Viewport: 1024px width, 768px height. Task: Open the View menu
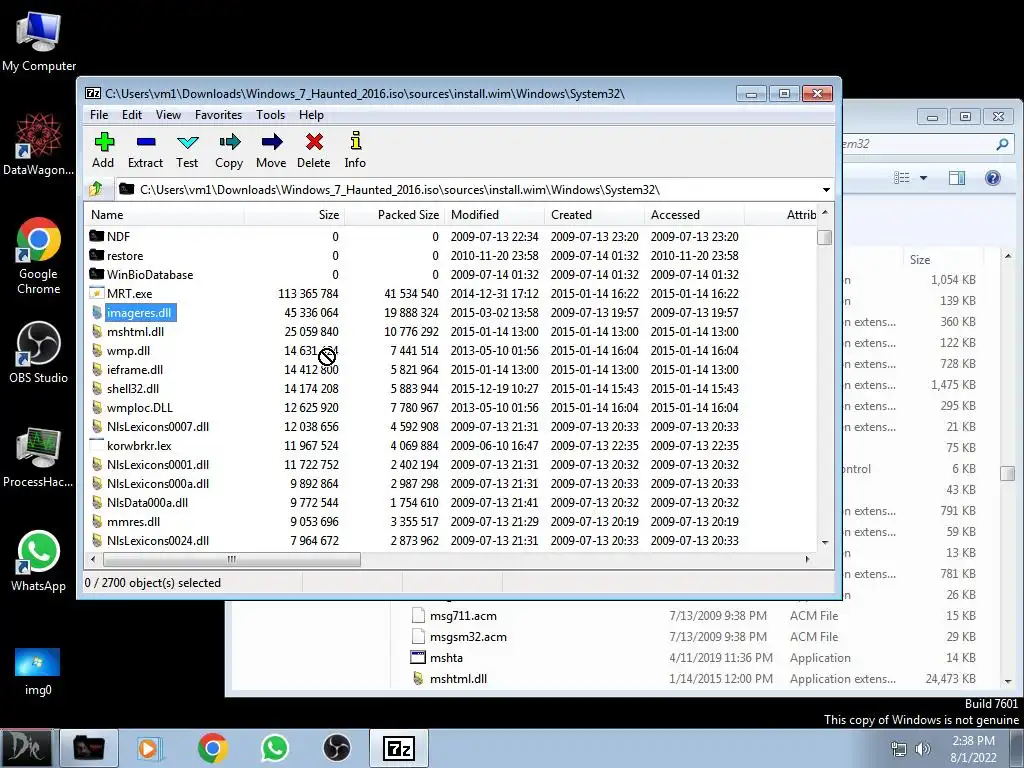(x=168, y=115)
